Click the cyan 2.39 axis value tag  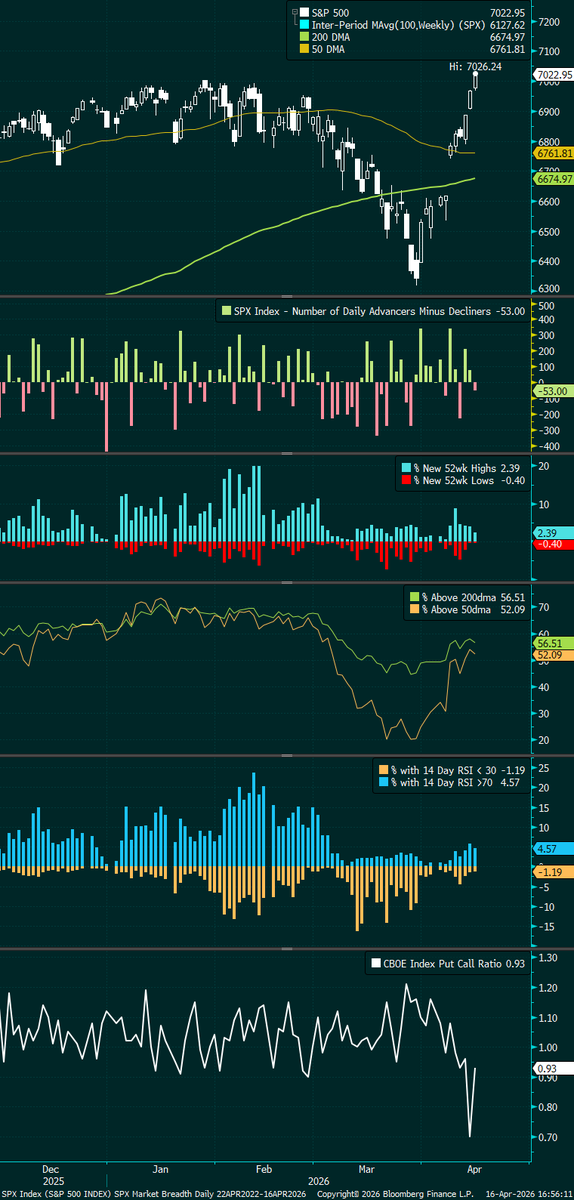click(554, 533)
